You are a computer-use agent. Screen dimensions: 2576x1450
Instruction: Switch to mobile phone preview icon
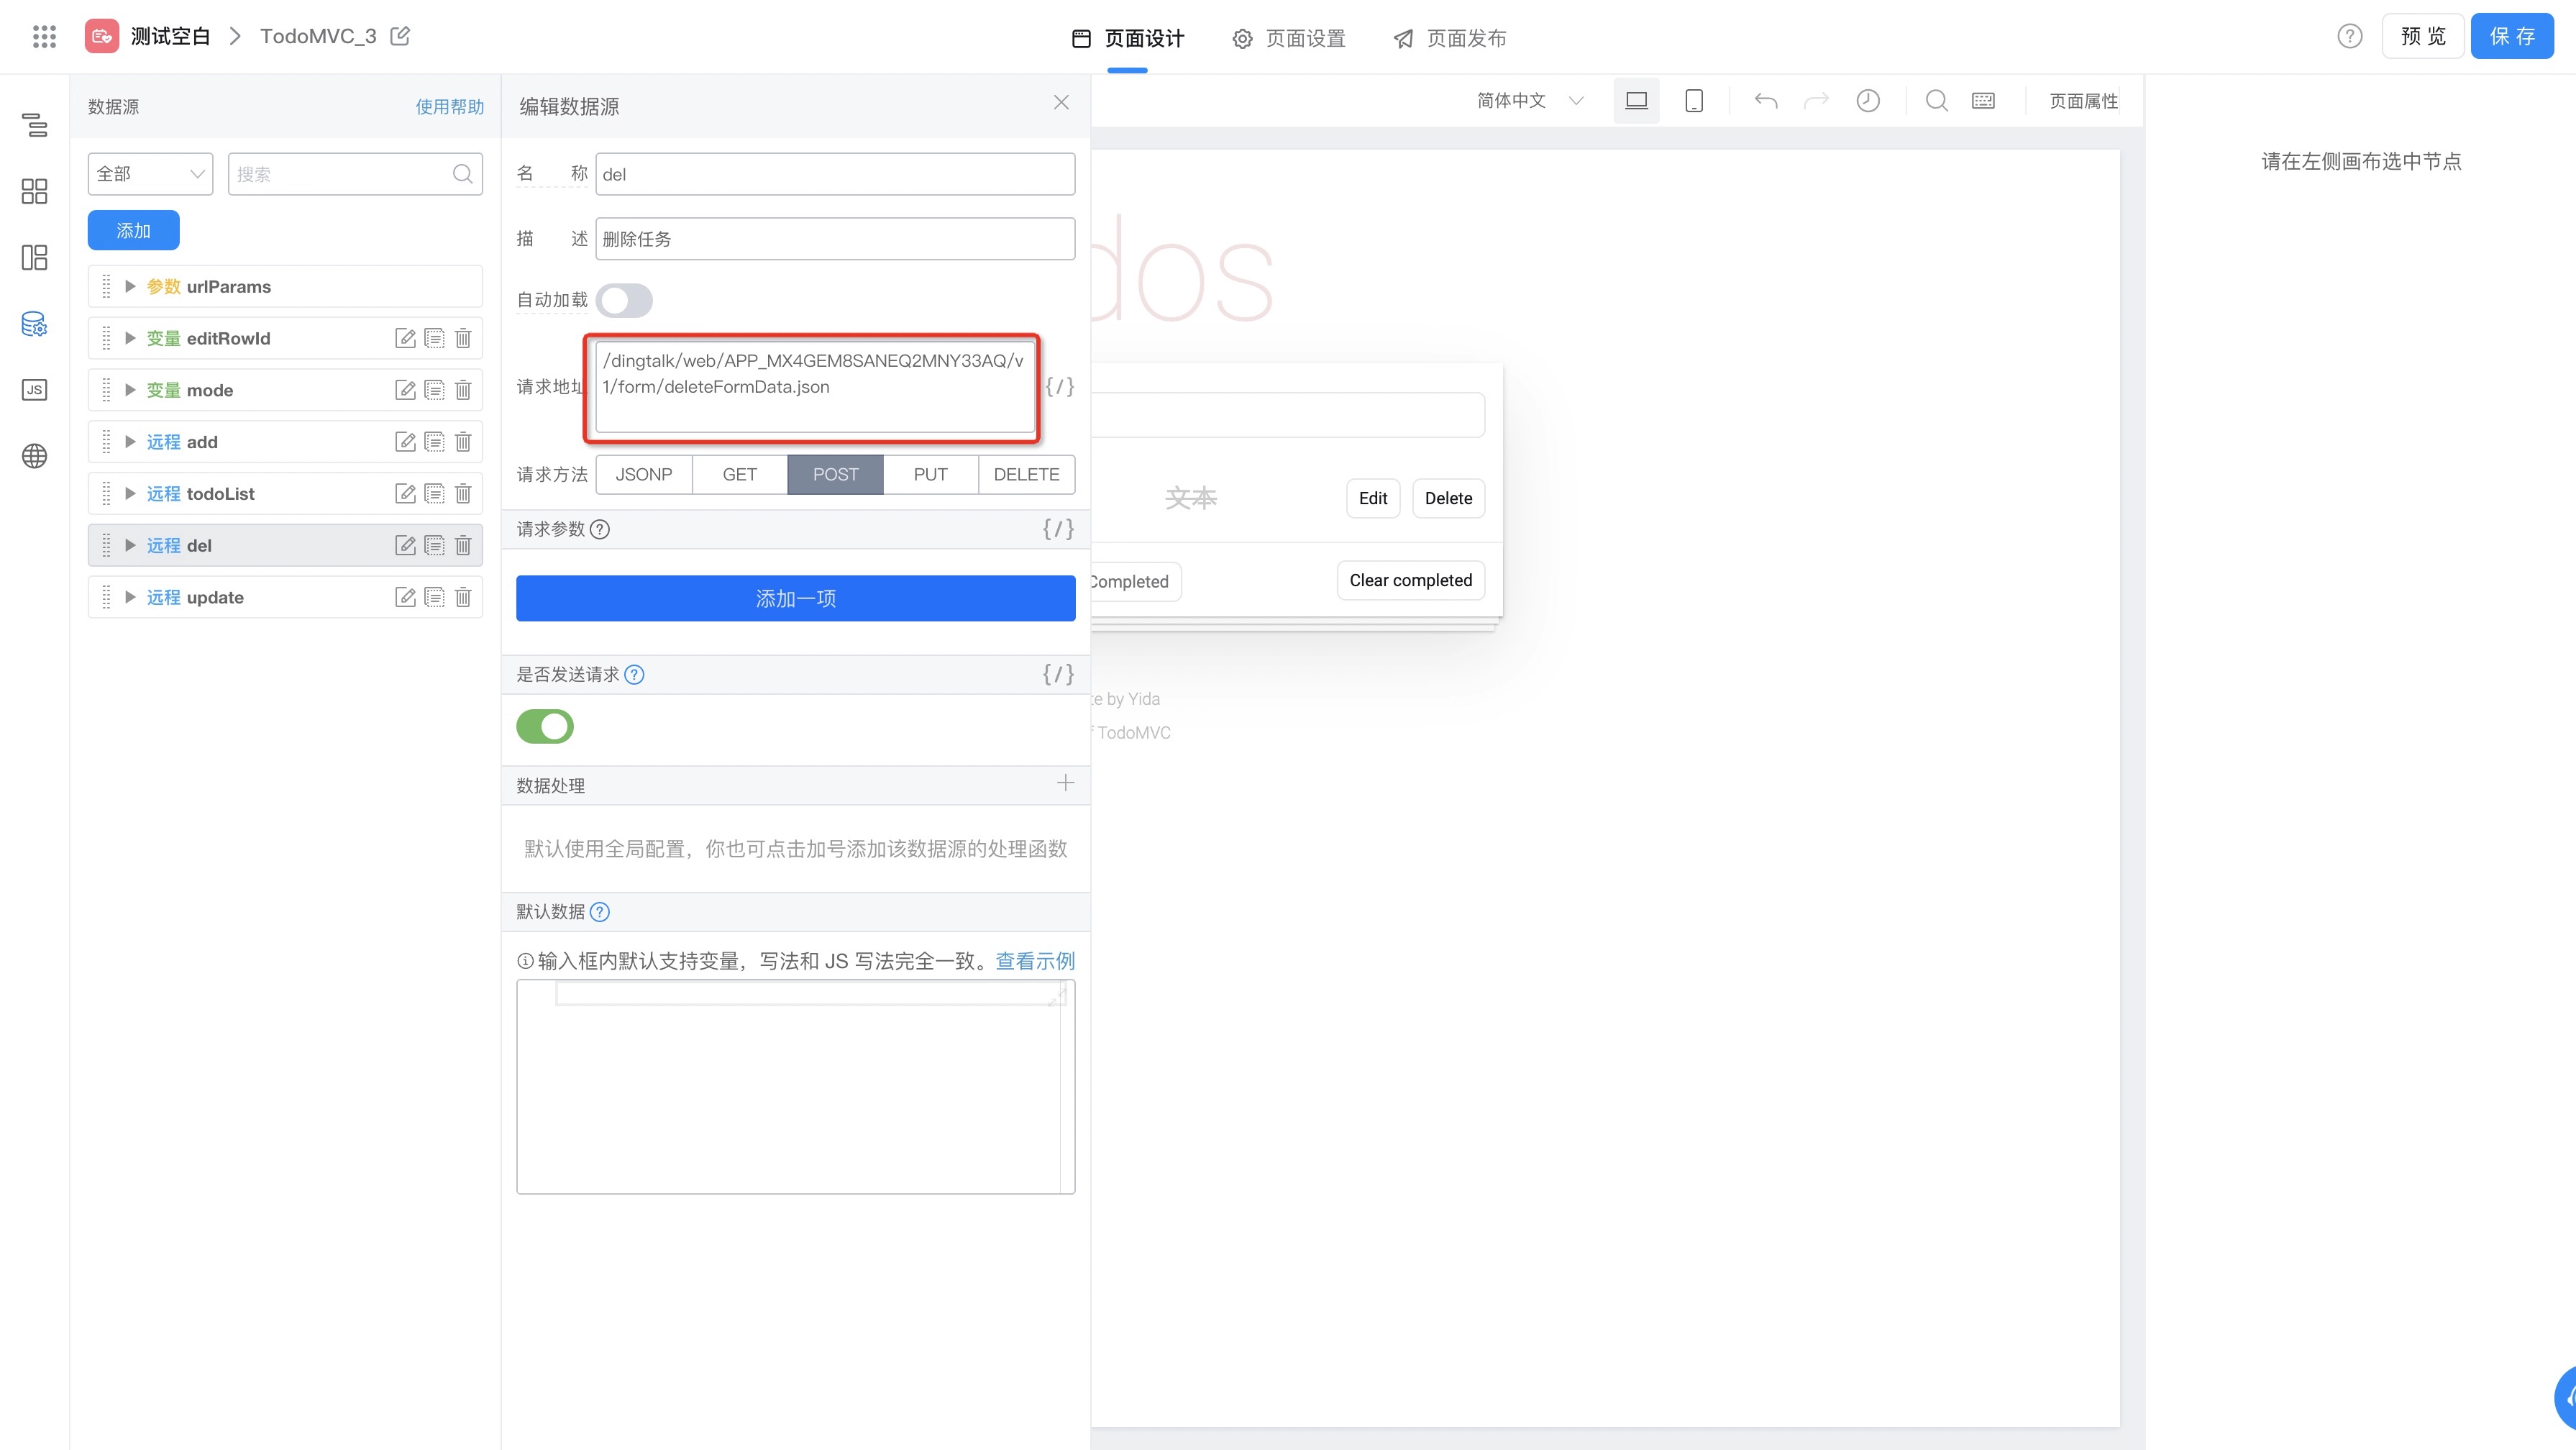tap(1694, 101)
